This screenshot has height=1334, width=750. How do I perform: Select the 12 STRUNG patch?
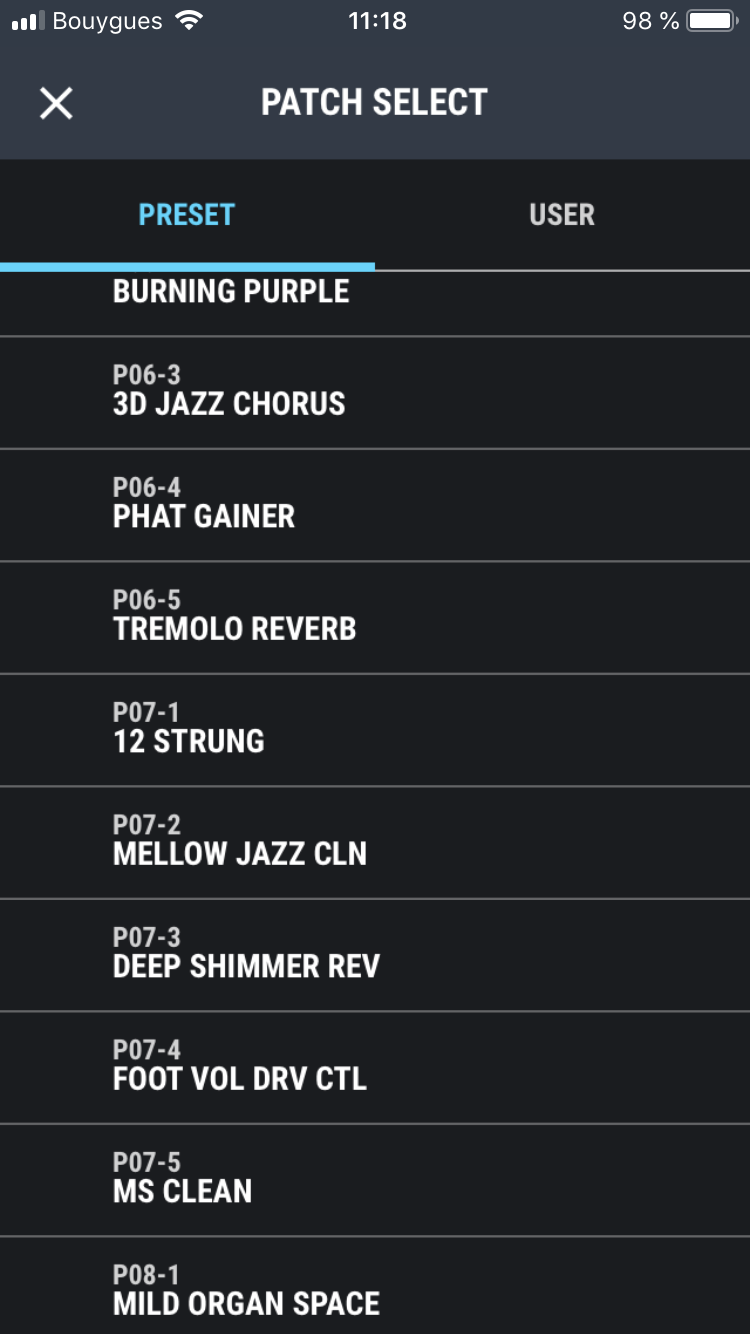click(189, 730)
